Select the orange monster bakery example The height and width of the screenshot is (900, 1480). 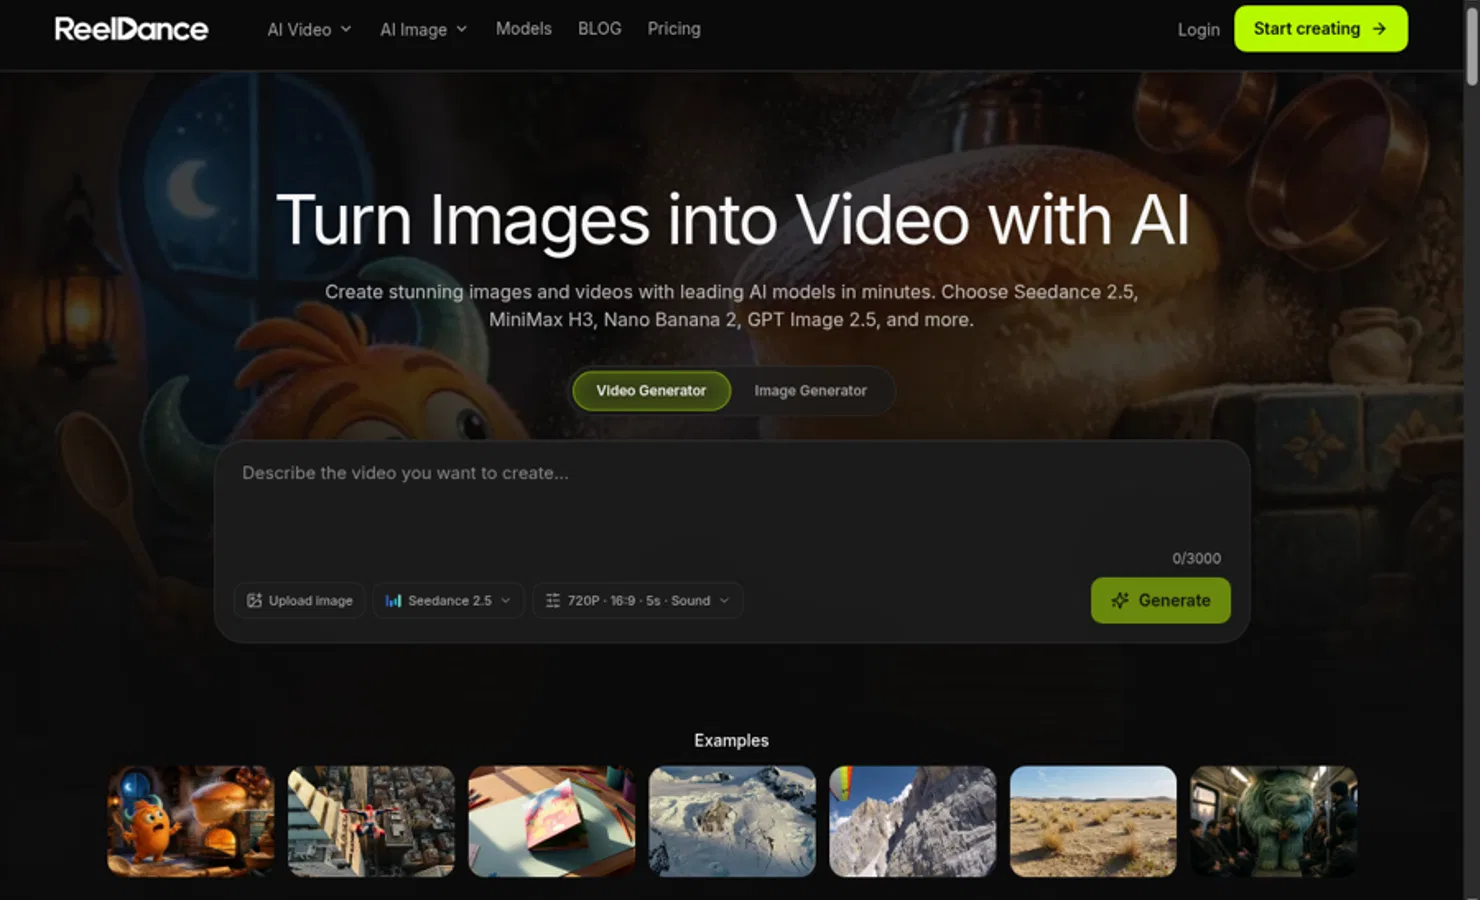coord(191,821)
